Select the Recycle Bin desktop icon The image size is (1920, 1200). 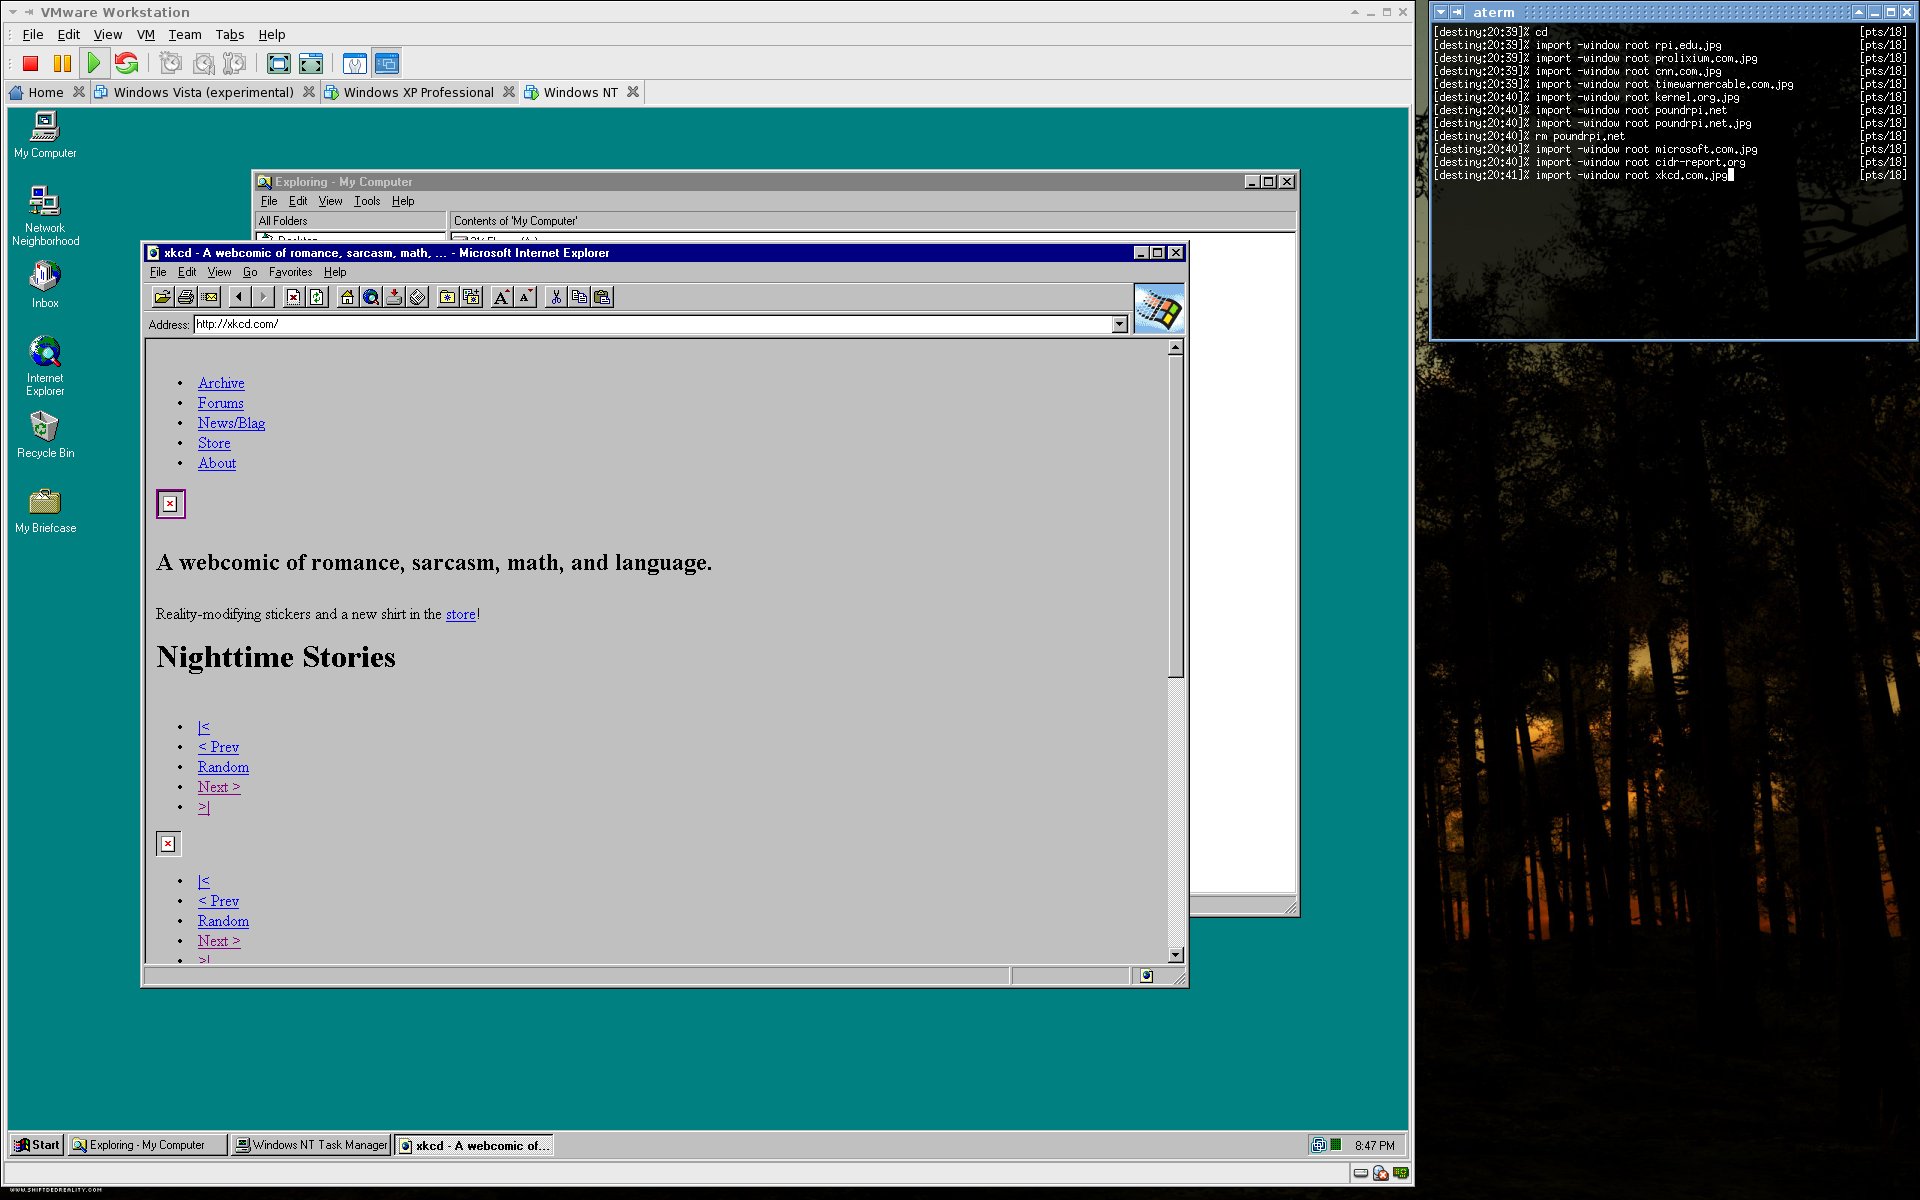(45, 435)
